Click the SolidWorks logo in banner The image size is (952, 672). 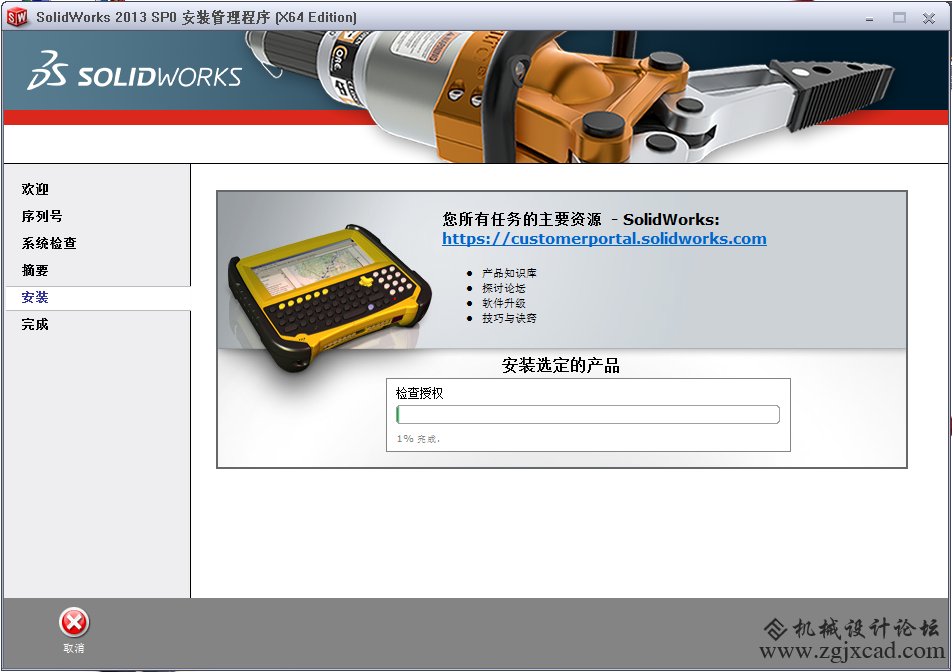134,71
